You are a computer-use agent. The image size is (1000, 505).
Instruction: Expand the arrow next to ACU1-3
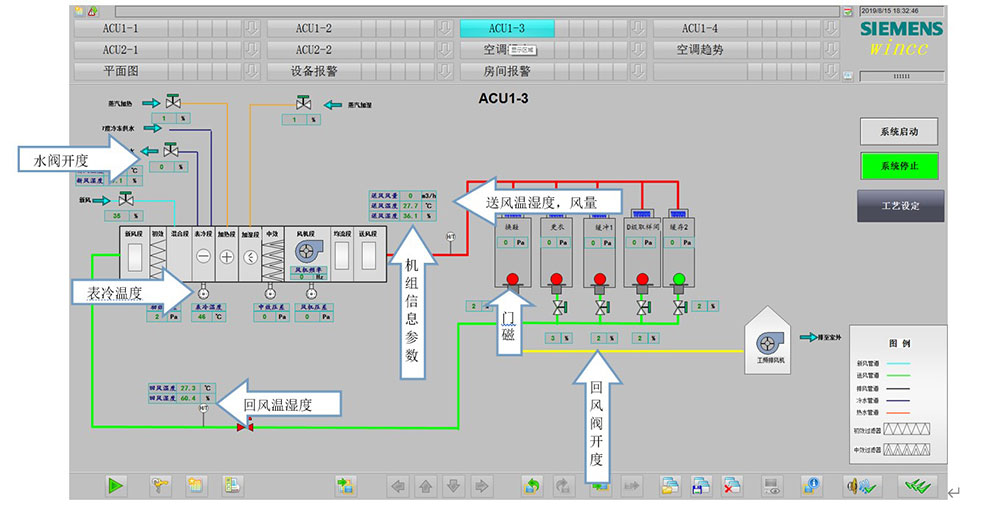point(638,28)
